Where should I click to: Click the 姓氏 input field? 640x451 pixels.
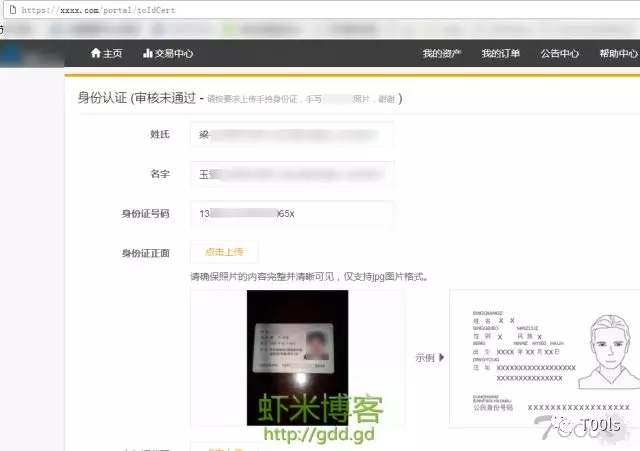(292, 134)
